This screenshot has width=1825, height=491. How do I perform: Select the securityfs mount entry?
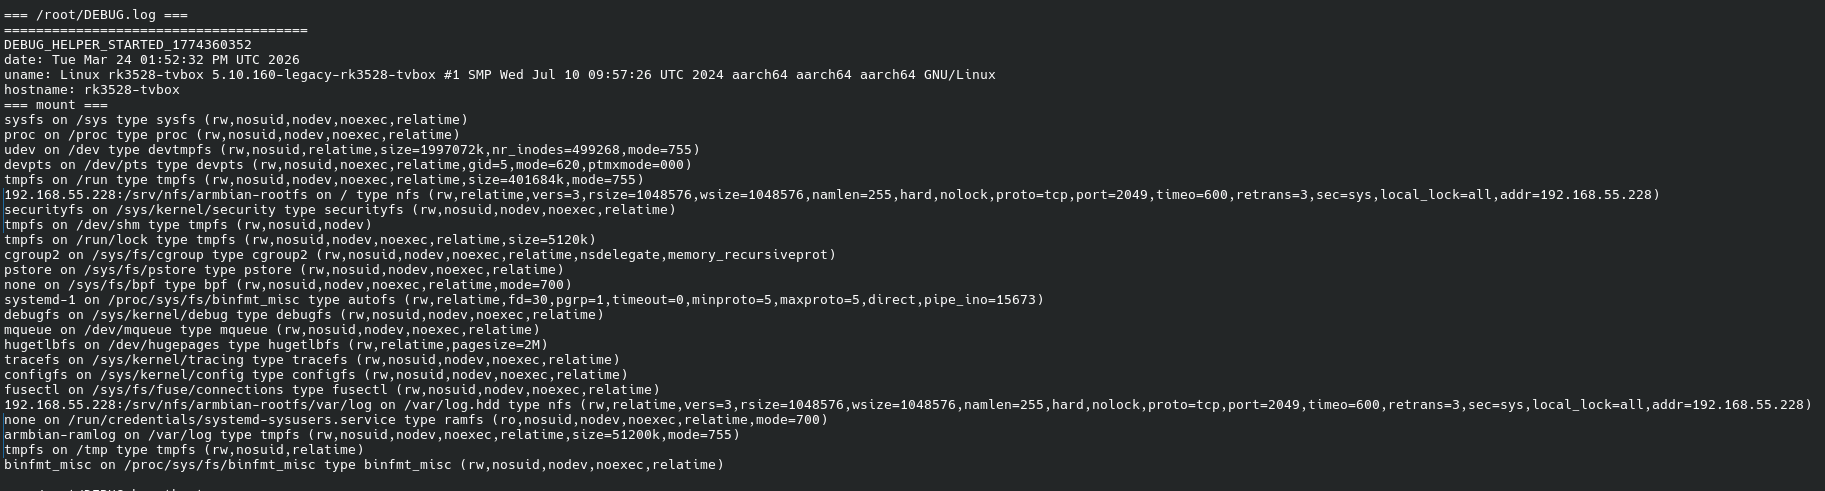(x=340, y=210)
